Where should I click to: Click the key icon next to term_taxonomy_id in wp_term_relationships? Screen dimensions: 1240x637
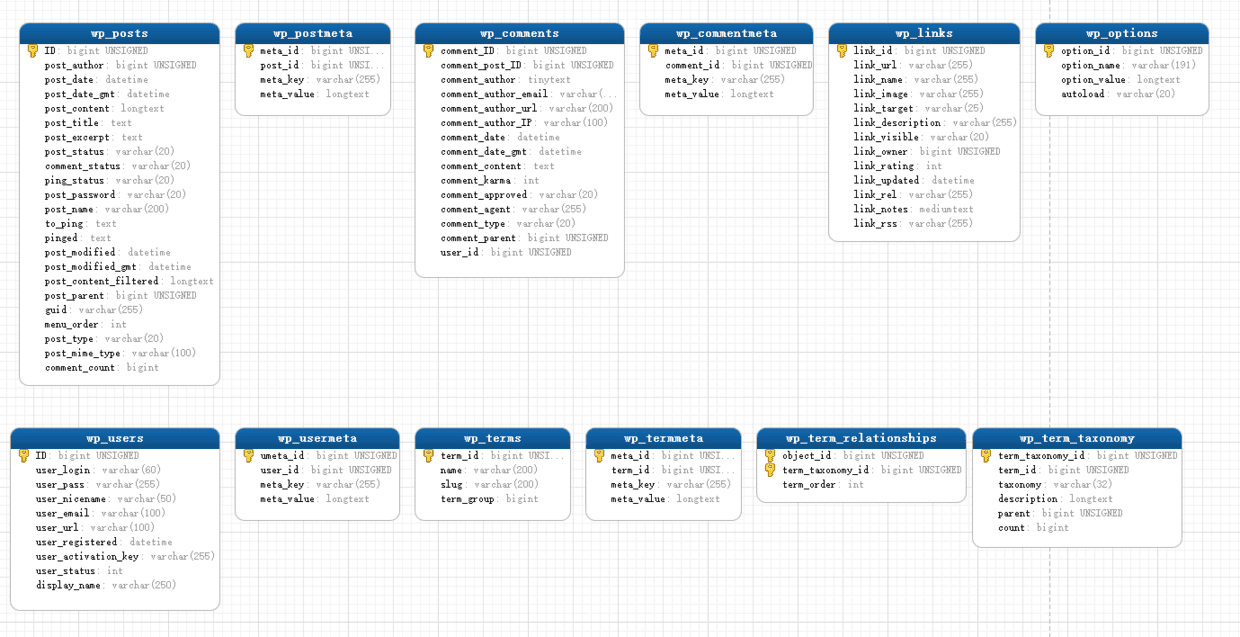[x=769, y=470]
